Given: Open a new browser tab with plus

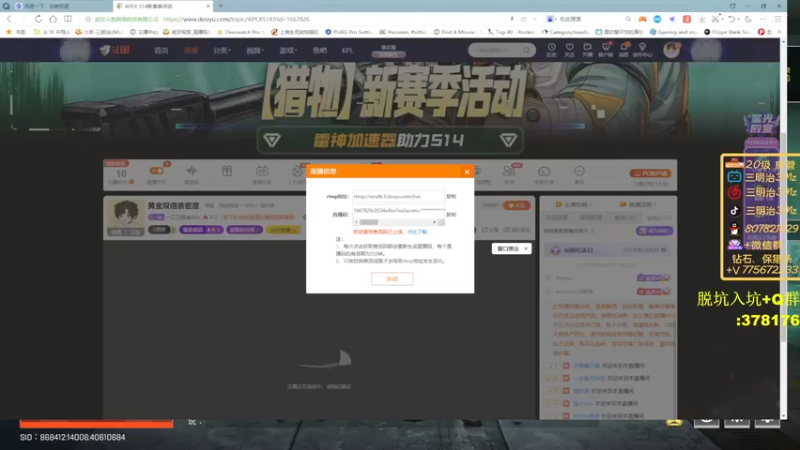Looking at the screenshot, I should [220, 6].
